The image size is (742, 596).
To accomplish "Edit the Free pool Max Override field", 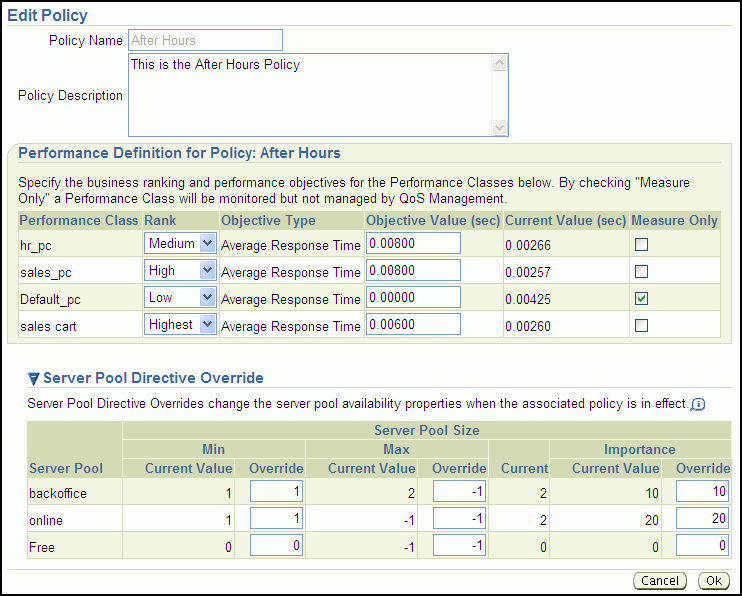I will tap(459, 545).
